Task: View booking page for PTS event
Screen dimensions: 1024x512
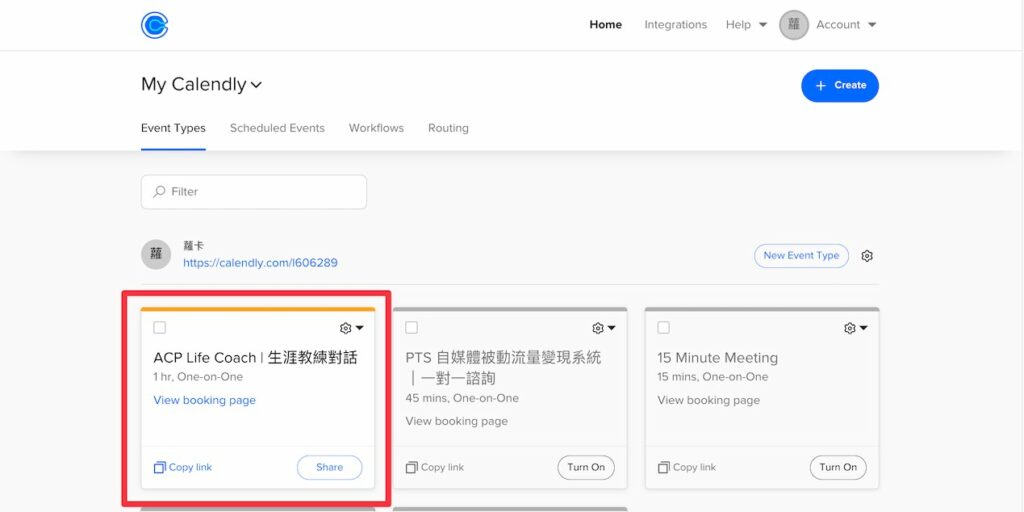Action: [456, 421]
